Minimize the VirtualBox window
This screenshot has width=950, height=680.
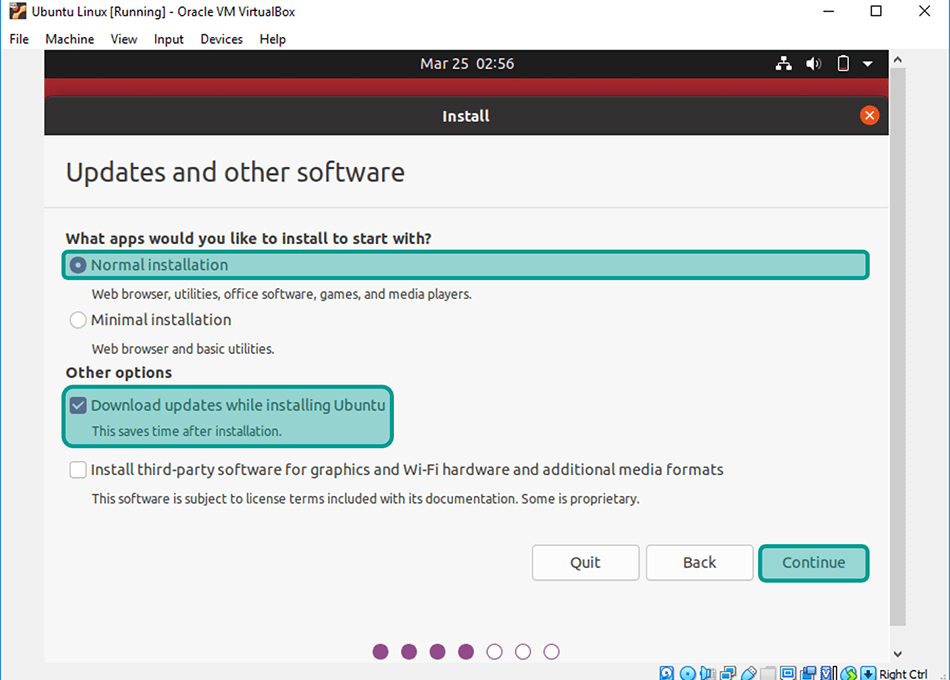829,11
